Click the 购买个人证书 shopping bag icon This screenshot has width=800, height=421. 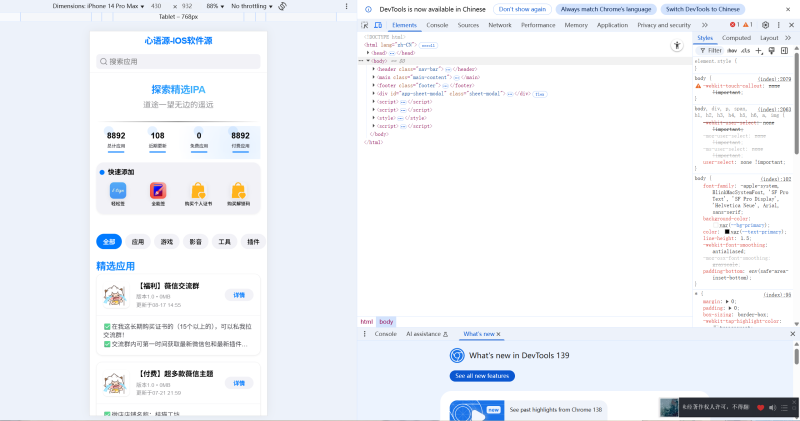point(198,190)
